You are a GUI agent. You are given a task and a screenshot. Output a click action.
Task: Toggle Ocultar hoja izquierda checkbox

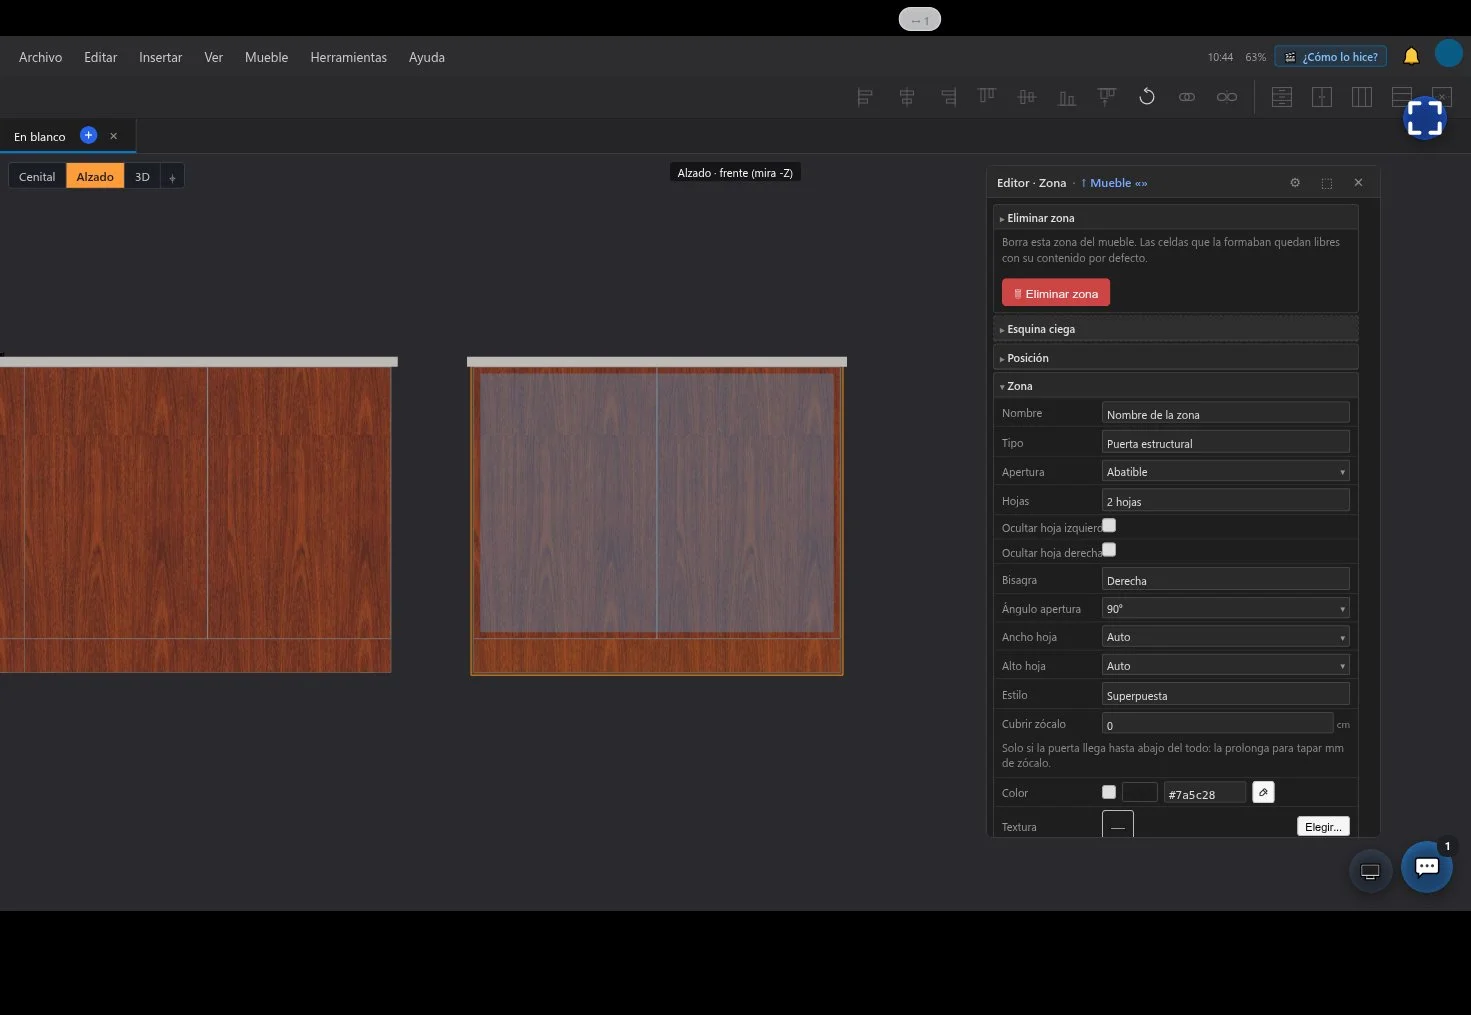1109,525
